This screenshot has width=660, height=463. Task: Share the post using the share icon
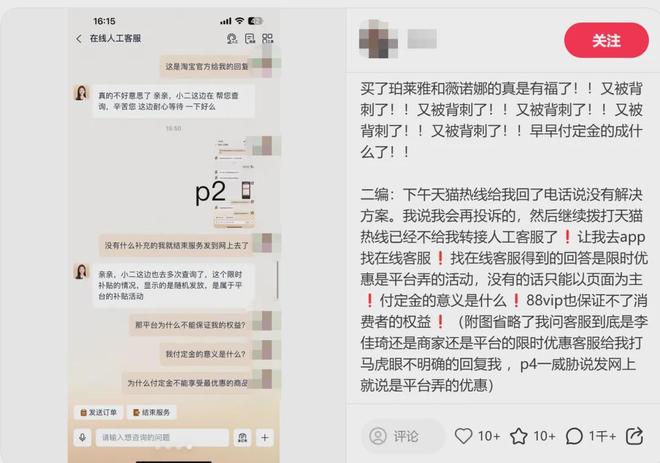coord(634,436)
